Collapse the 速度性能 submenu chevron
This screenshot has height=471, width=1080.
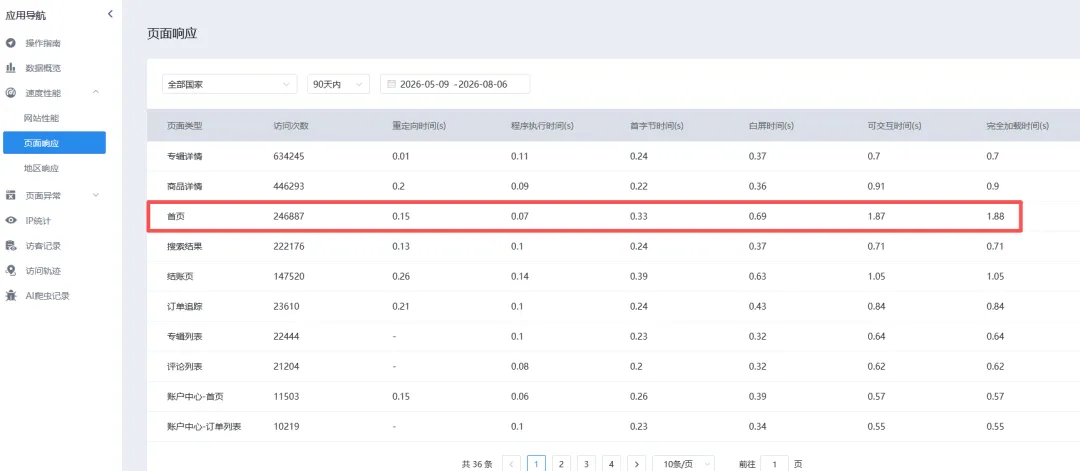tap(96, 92)
